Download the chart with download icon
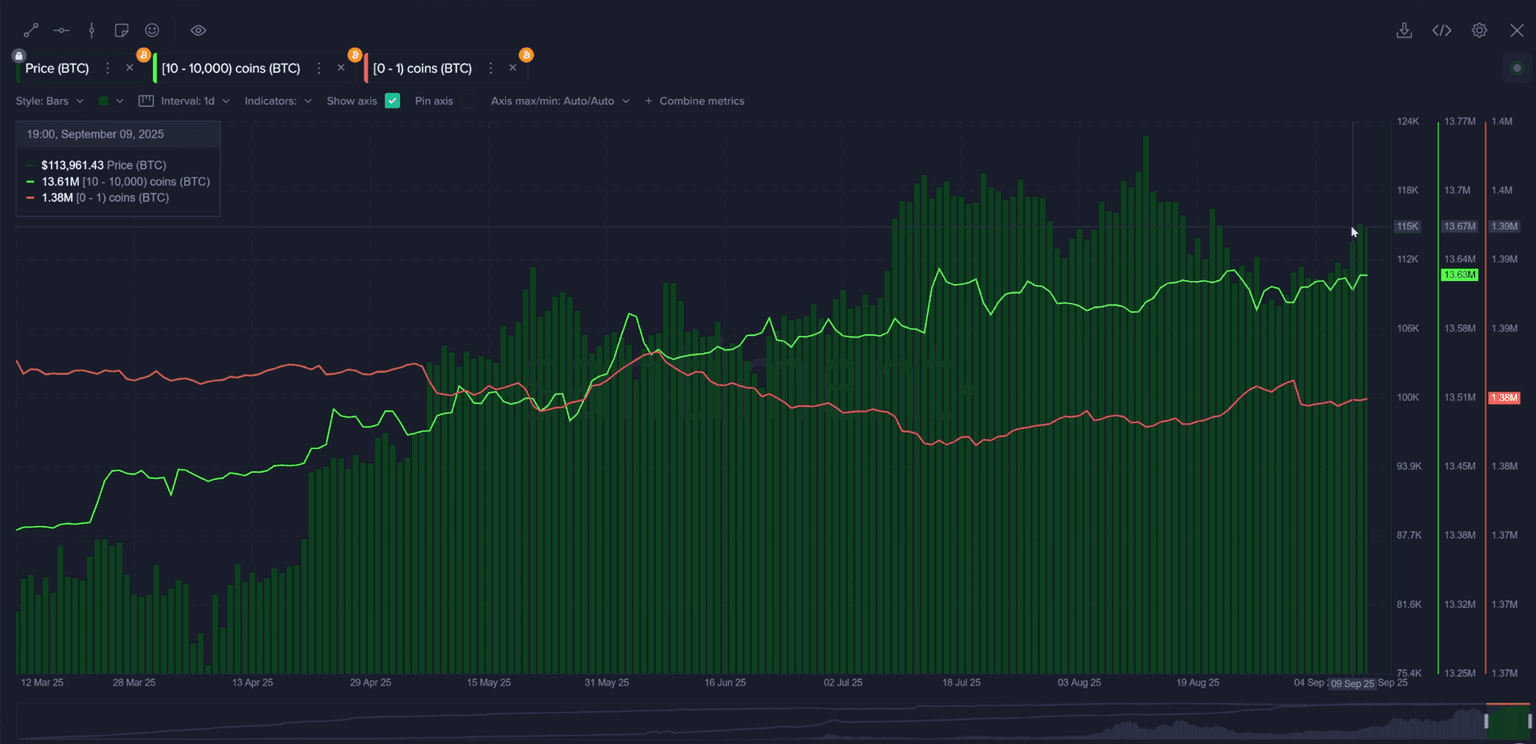Screen dimensions: 1536x744 click(x=1404, y=31)
